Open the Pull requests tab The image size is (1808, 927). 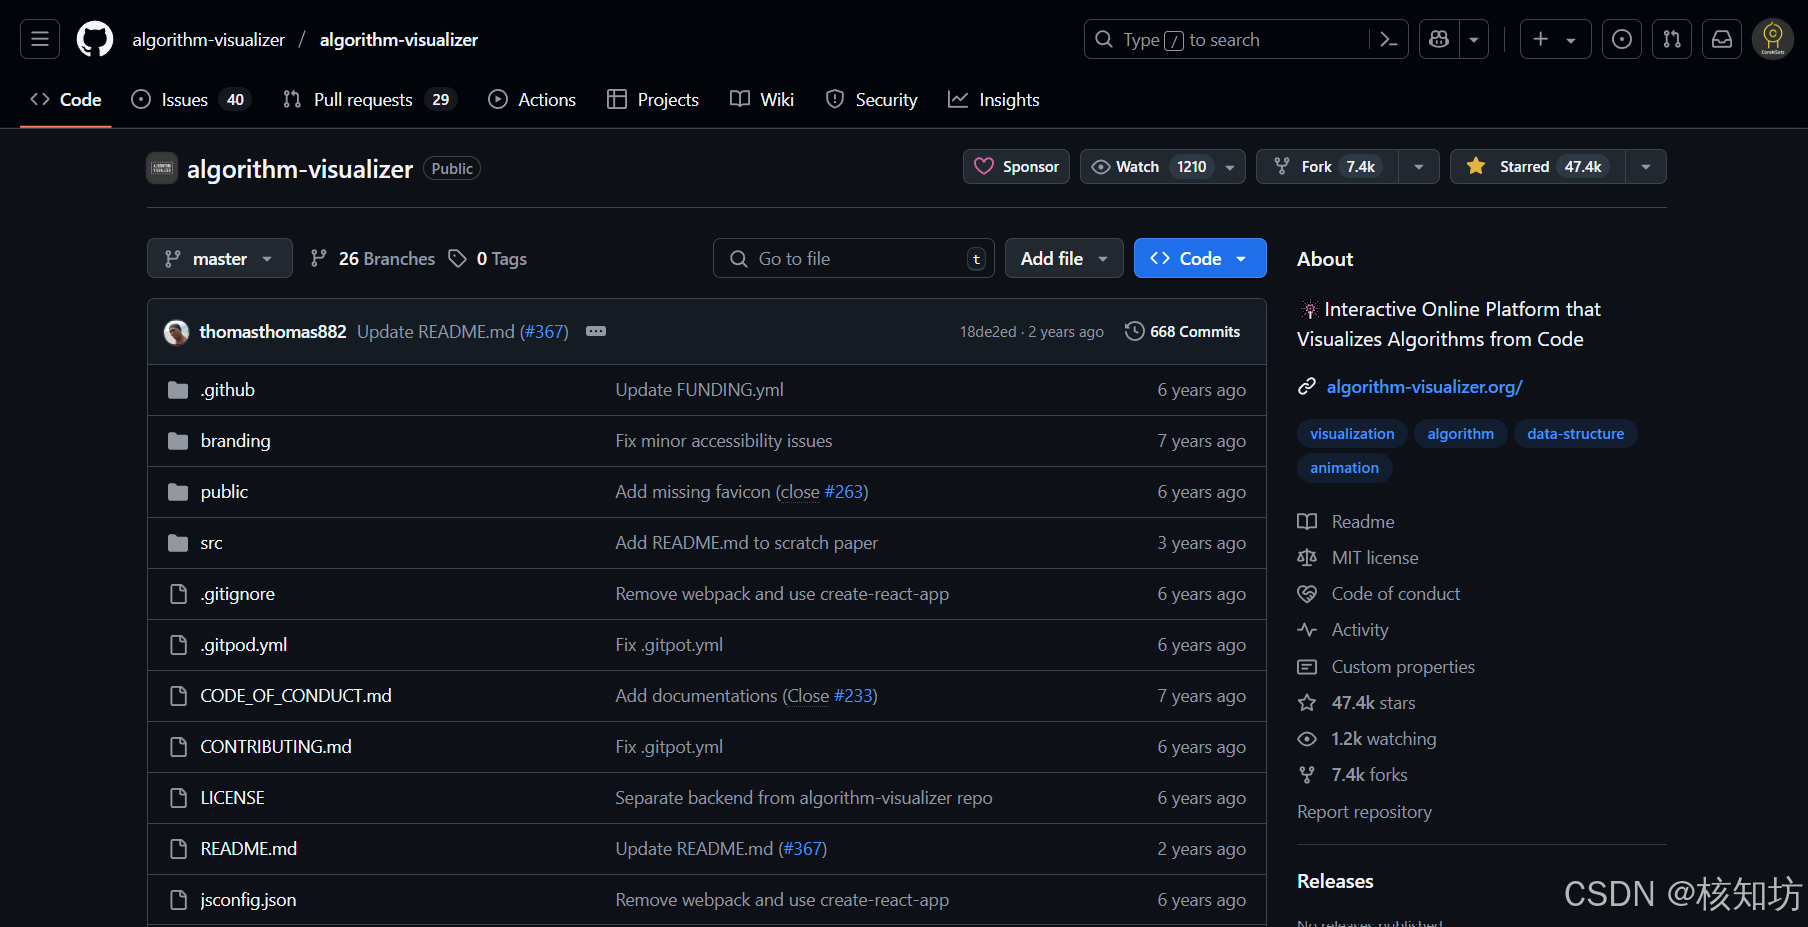point(369,99)
